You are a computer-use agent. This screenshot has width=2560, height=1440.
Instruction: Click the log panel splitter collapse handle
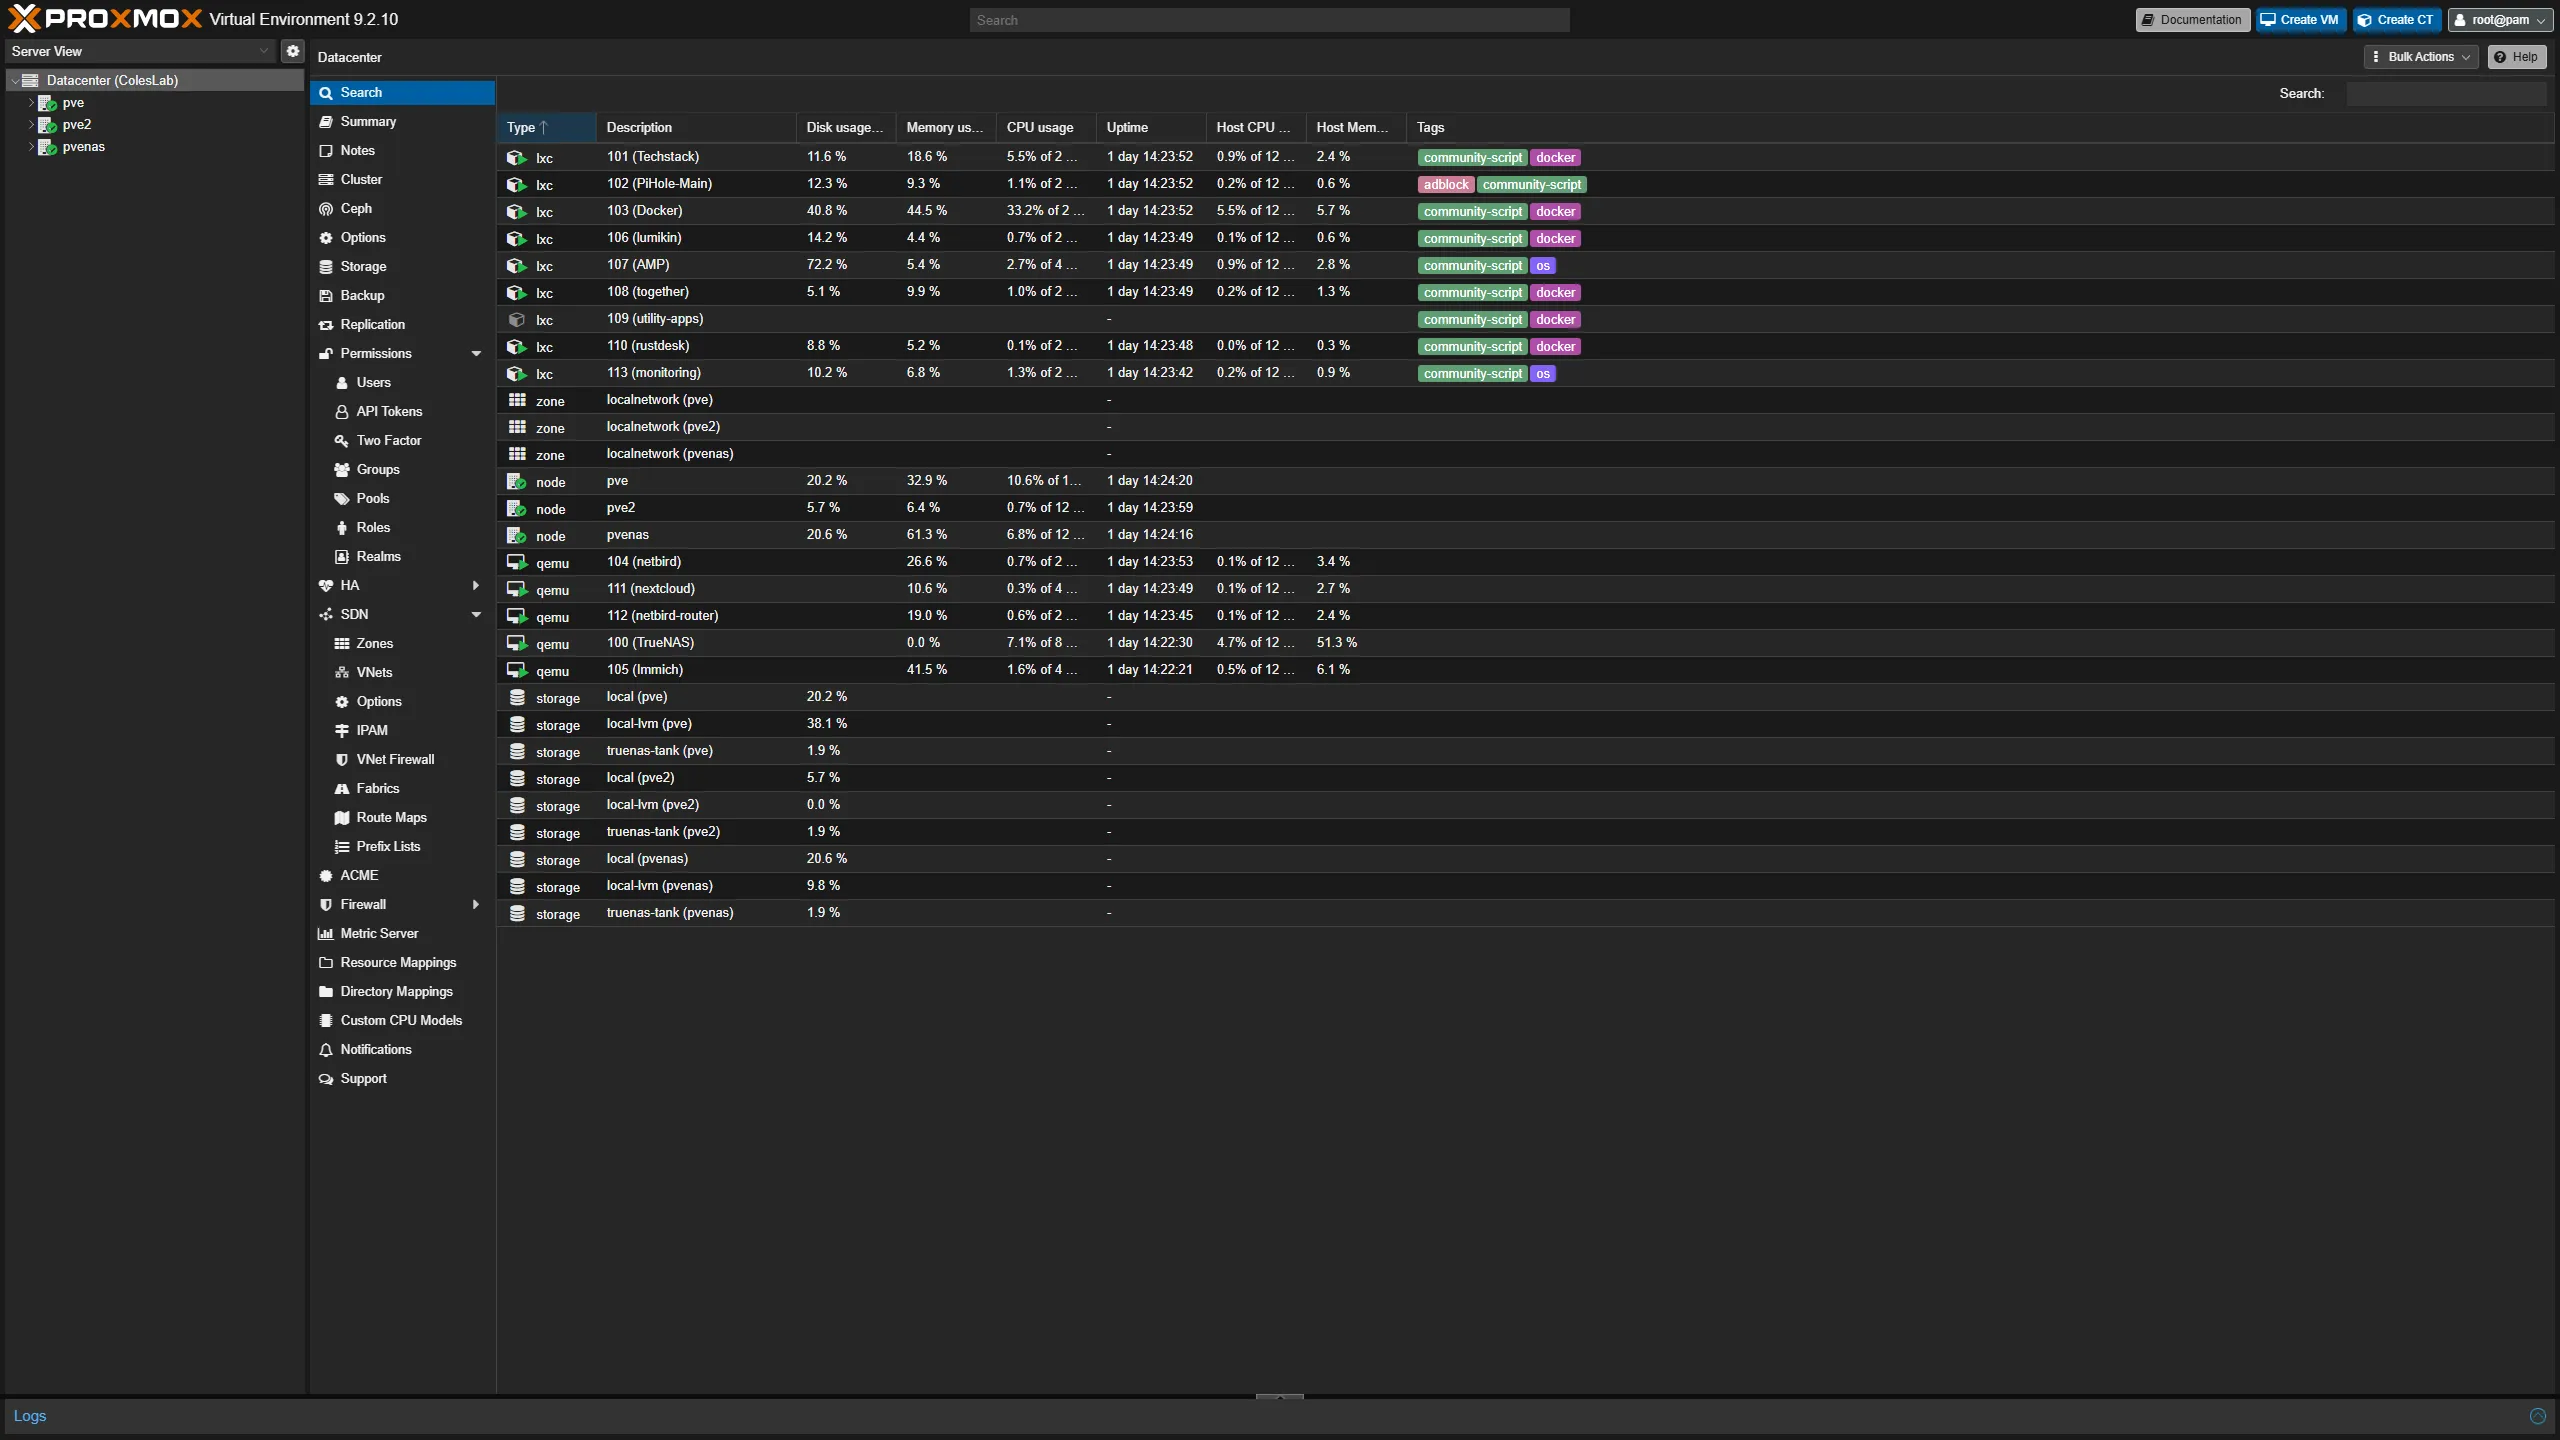1280,1397
